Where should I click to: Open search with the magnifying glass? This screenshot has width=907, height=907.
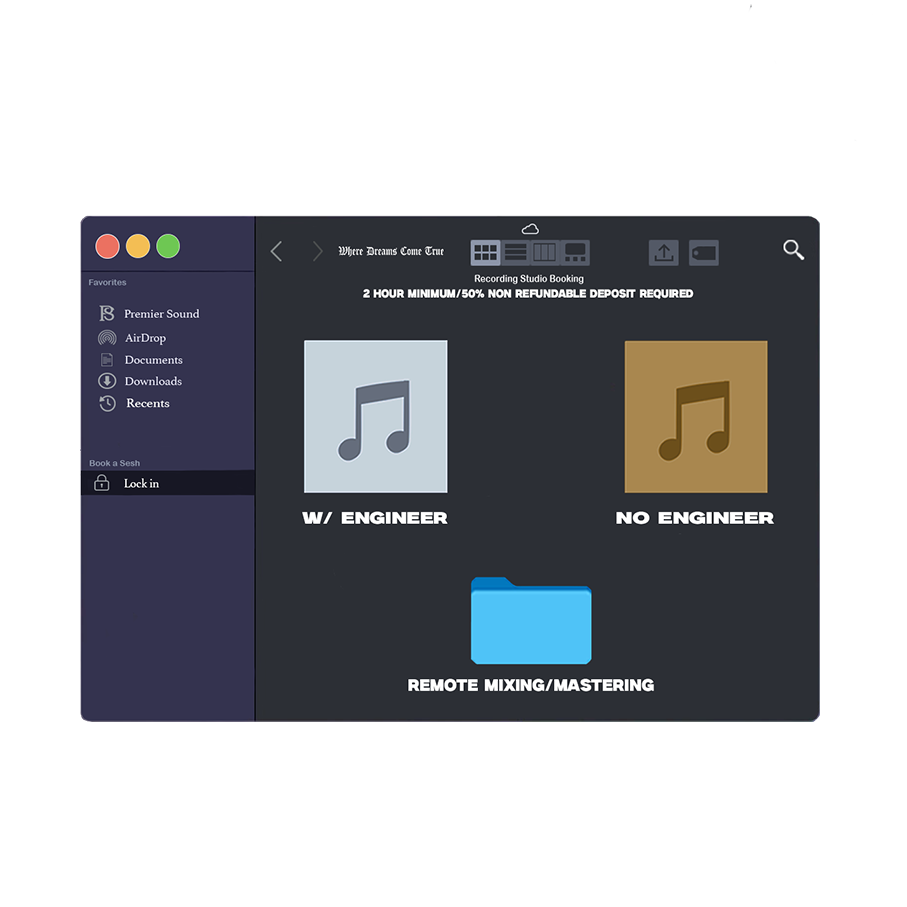point(793,250)
